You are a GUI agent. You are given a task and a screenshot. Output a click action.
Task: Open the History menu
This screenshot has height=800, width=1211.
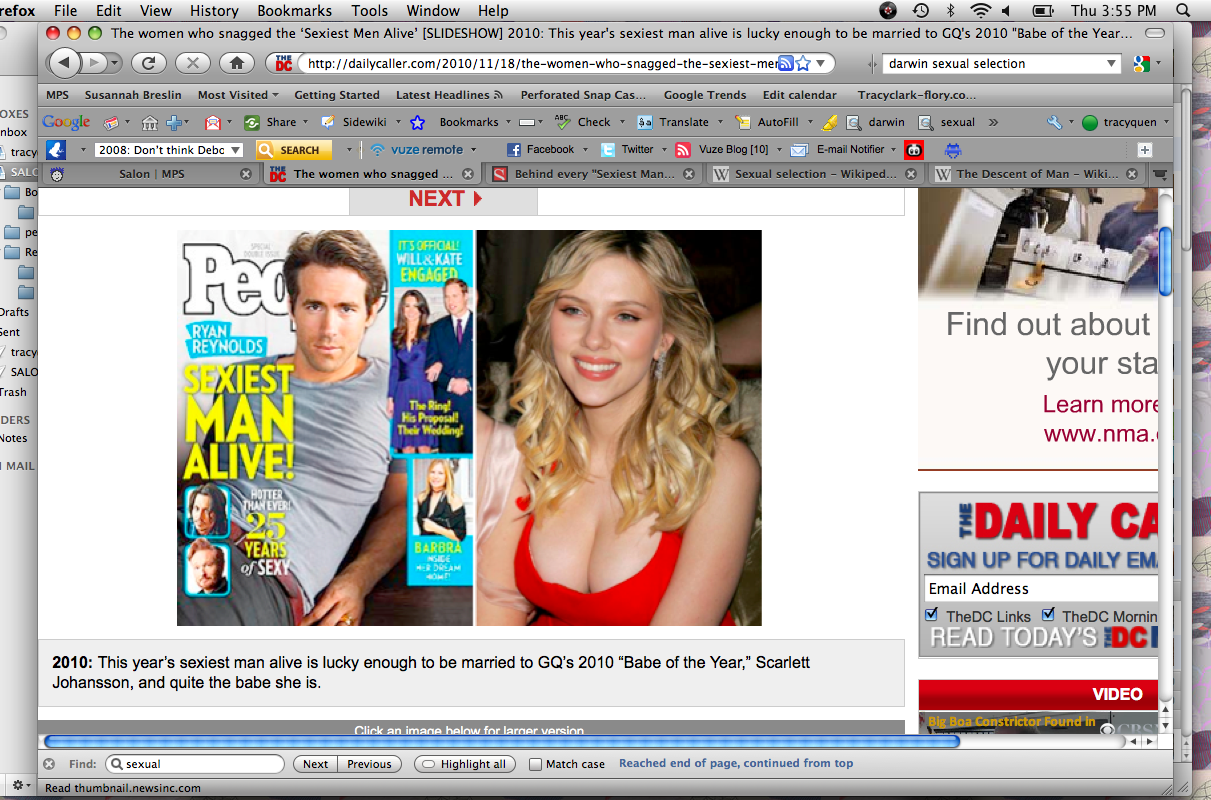(x=214, y=11)
